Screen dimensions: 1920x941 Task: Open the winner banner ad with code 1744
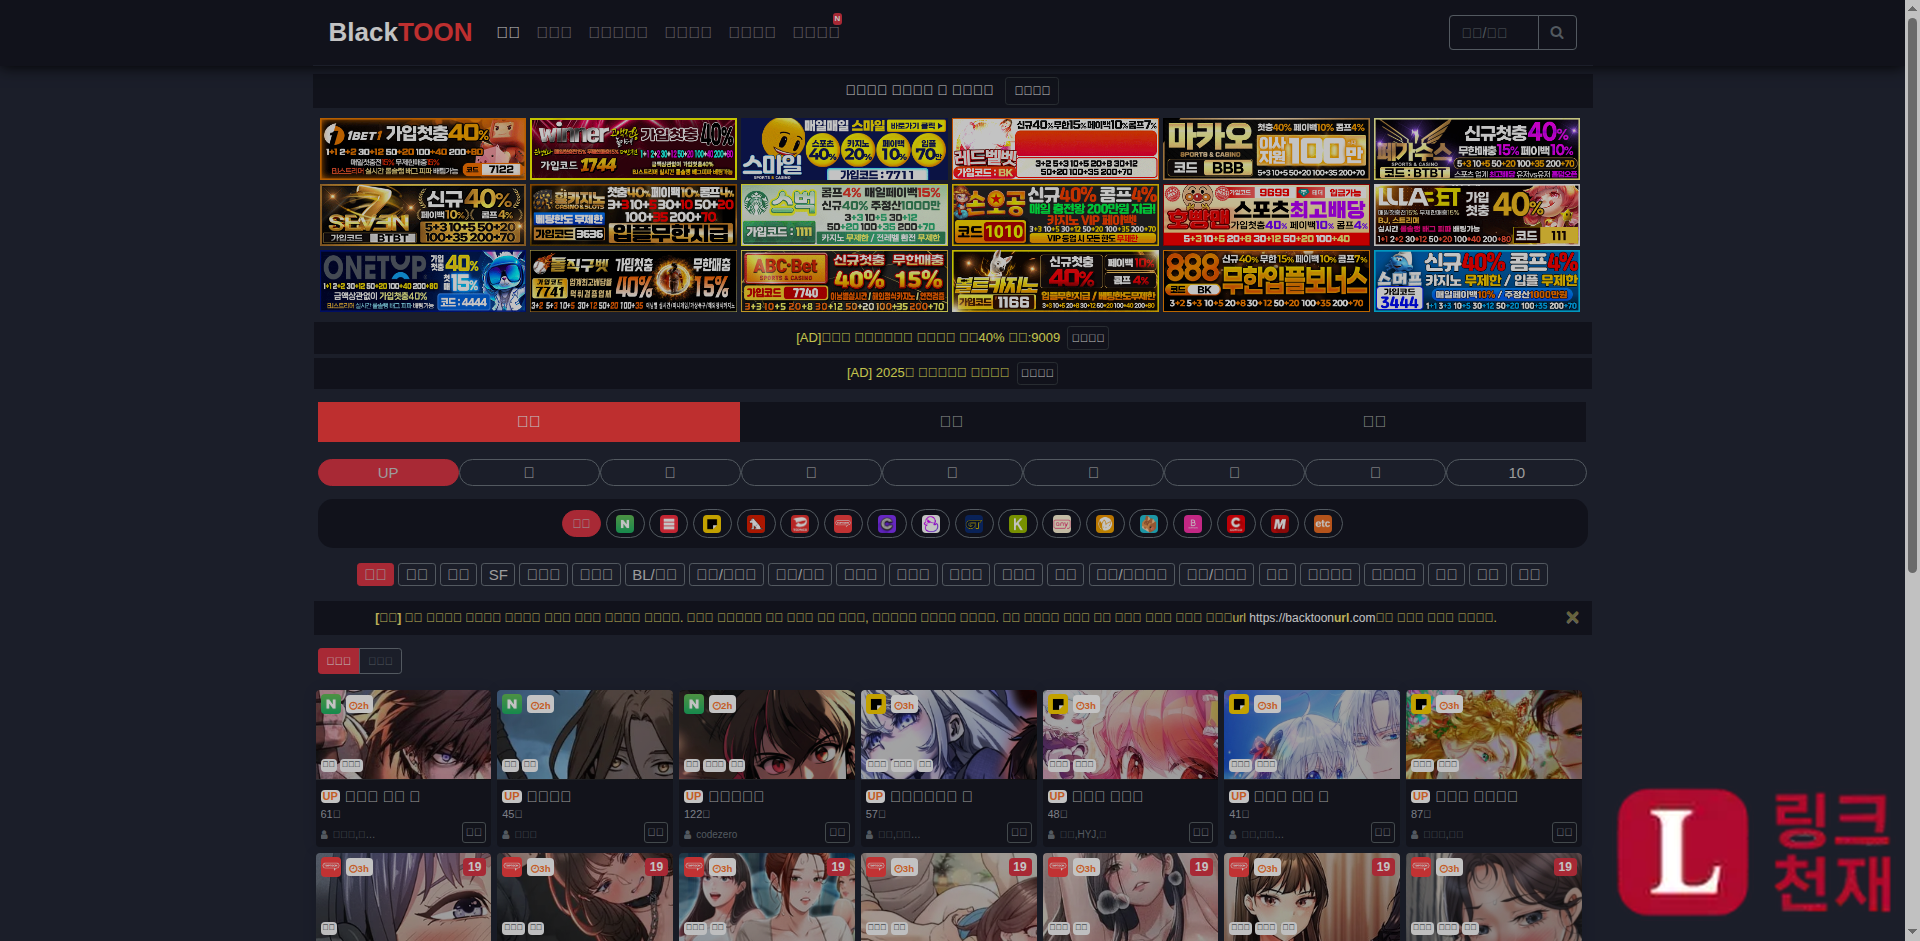click(633, 149)
